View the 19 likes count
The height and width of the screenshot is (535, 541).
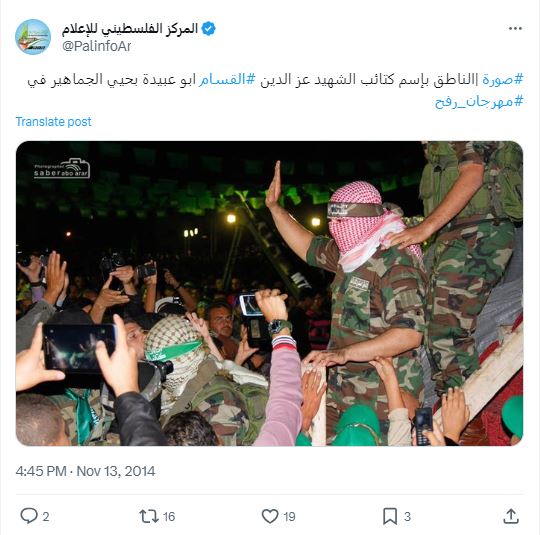289,517
